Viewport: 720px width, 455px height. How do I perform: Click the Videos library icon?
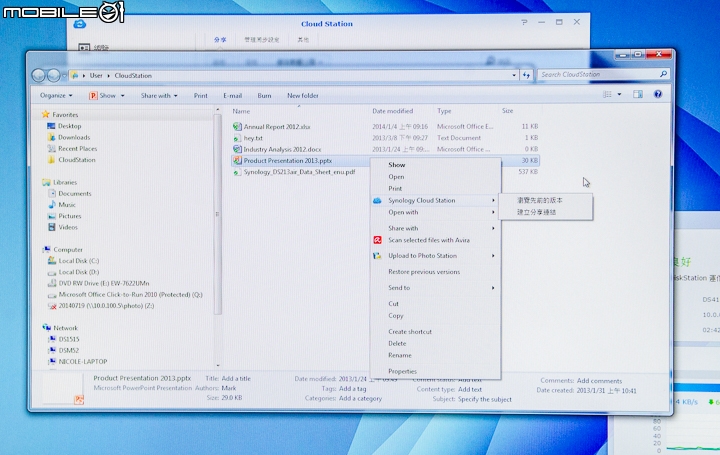(x=52, y=227)
